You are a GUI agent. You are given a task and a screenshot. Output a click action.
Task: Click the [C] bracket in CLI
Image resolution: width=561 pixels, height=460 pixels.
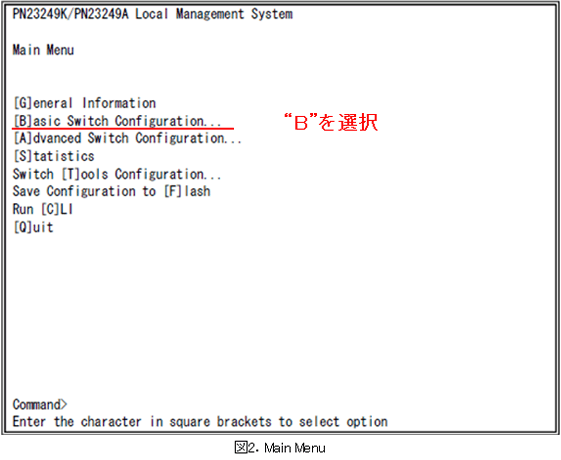[x=50, y=209]
